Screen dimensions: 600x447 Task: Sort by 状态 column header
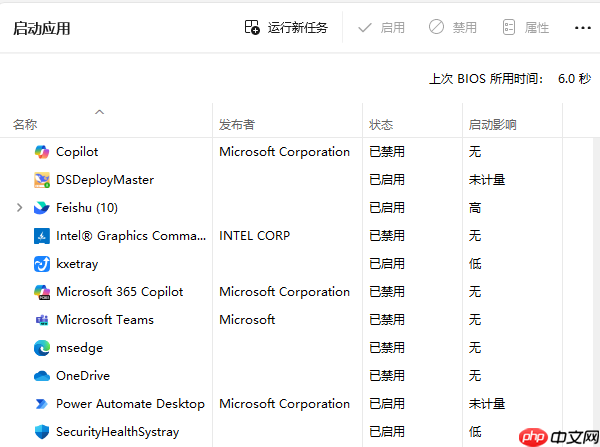click(381, 125)
